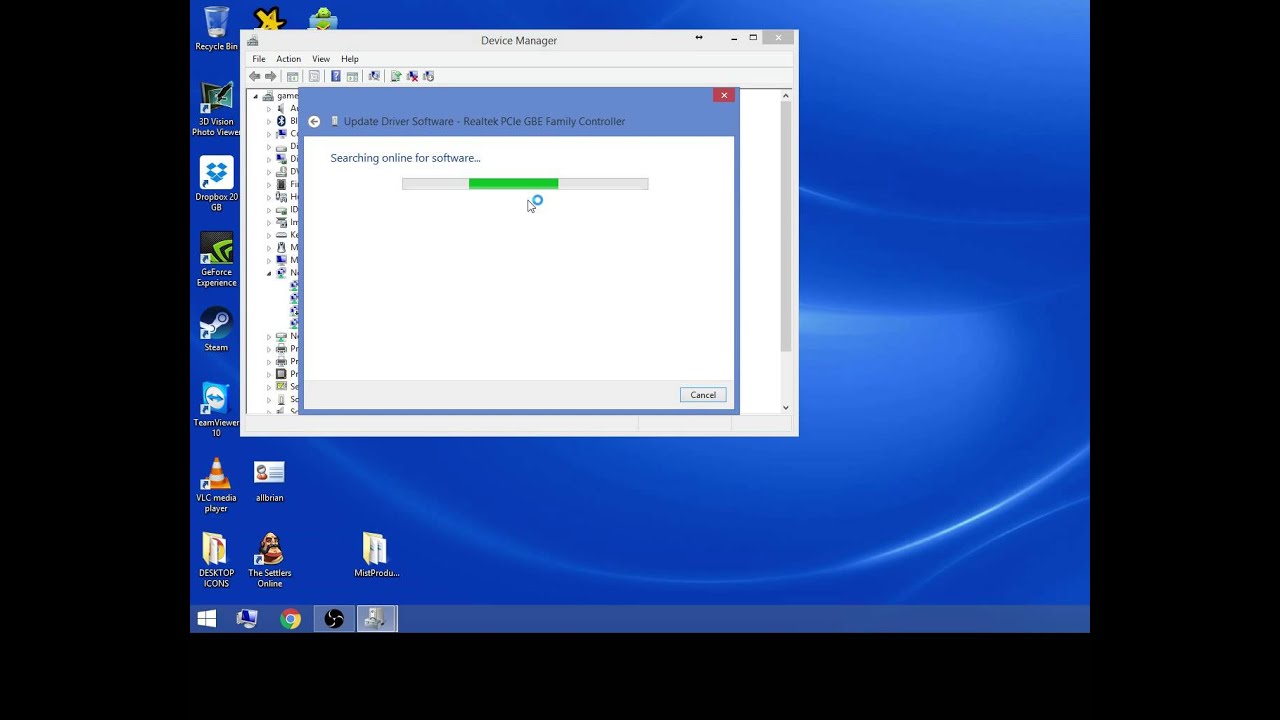Collapse the expanded Network adapters category
The image size is (1280, 720).
point(269,273)
